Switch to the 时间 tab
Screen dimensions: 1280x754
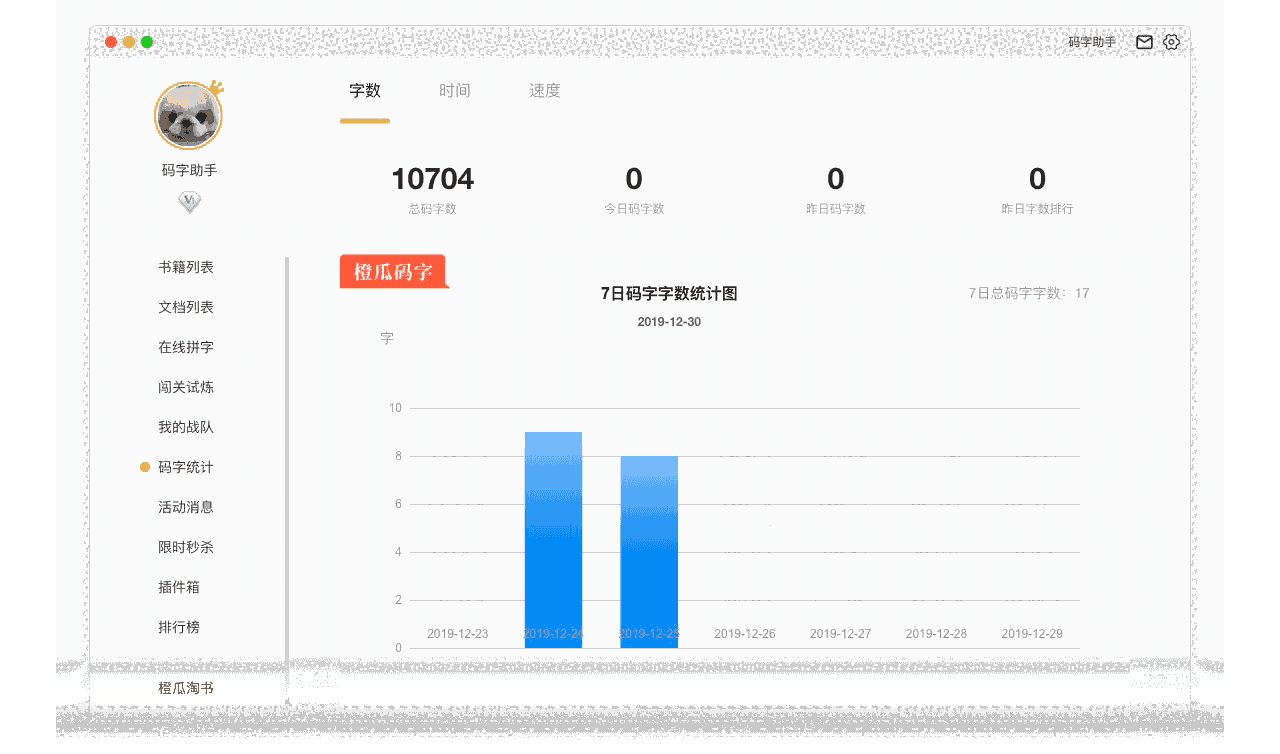455,90
